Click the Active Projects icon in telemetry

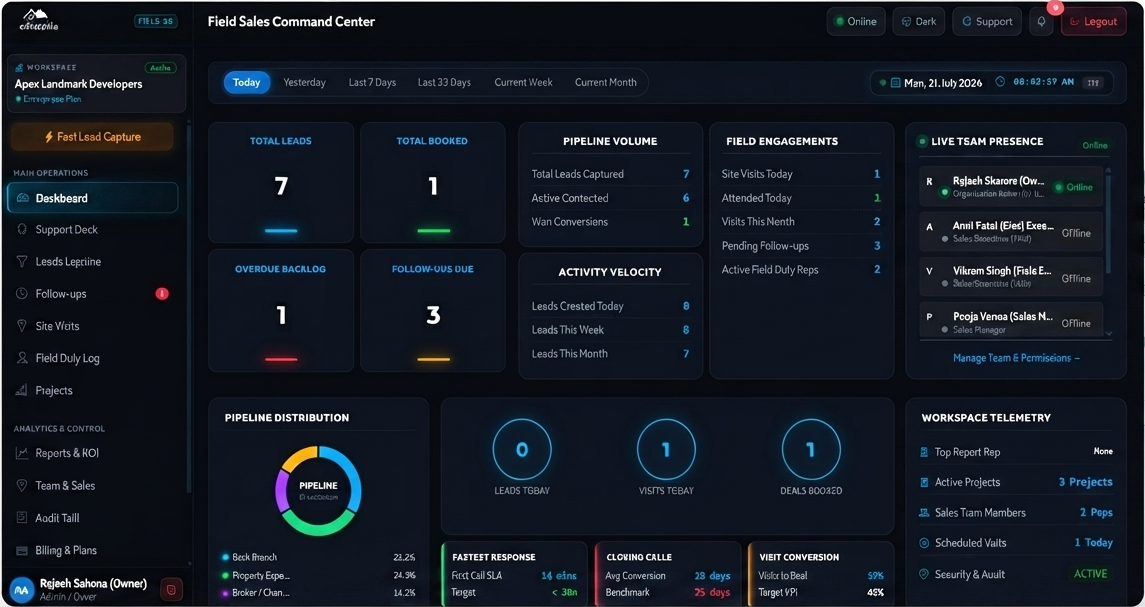tap(924, 483)
